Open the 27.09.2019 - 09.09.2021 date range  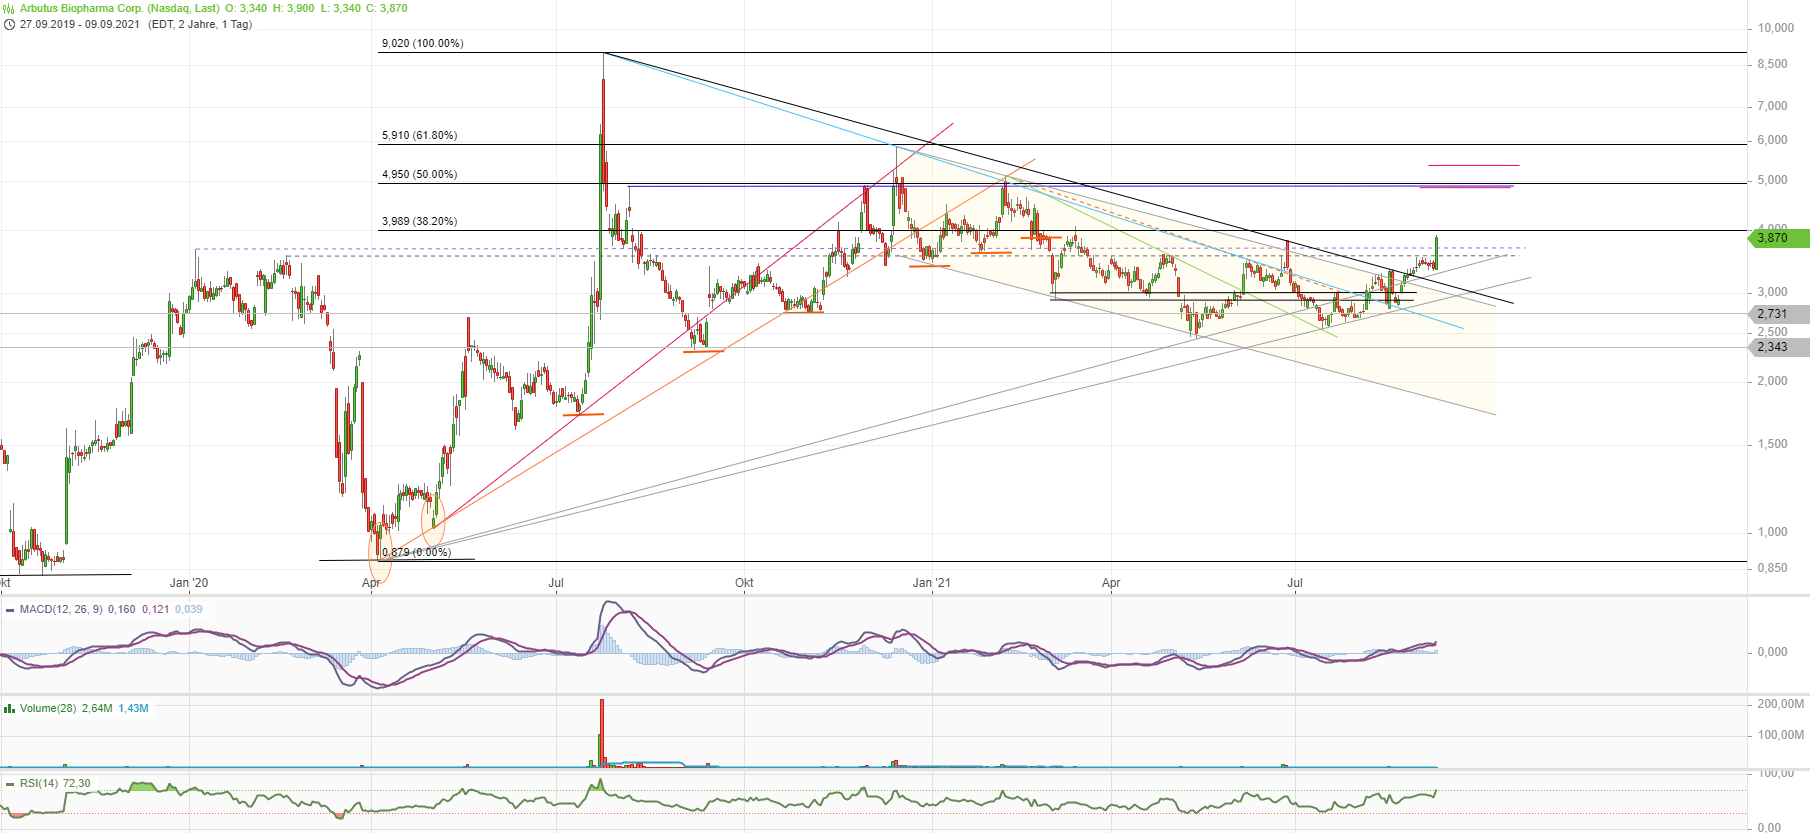pos(80,24)
